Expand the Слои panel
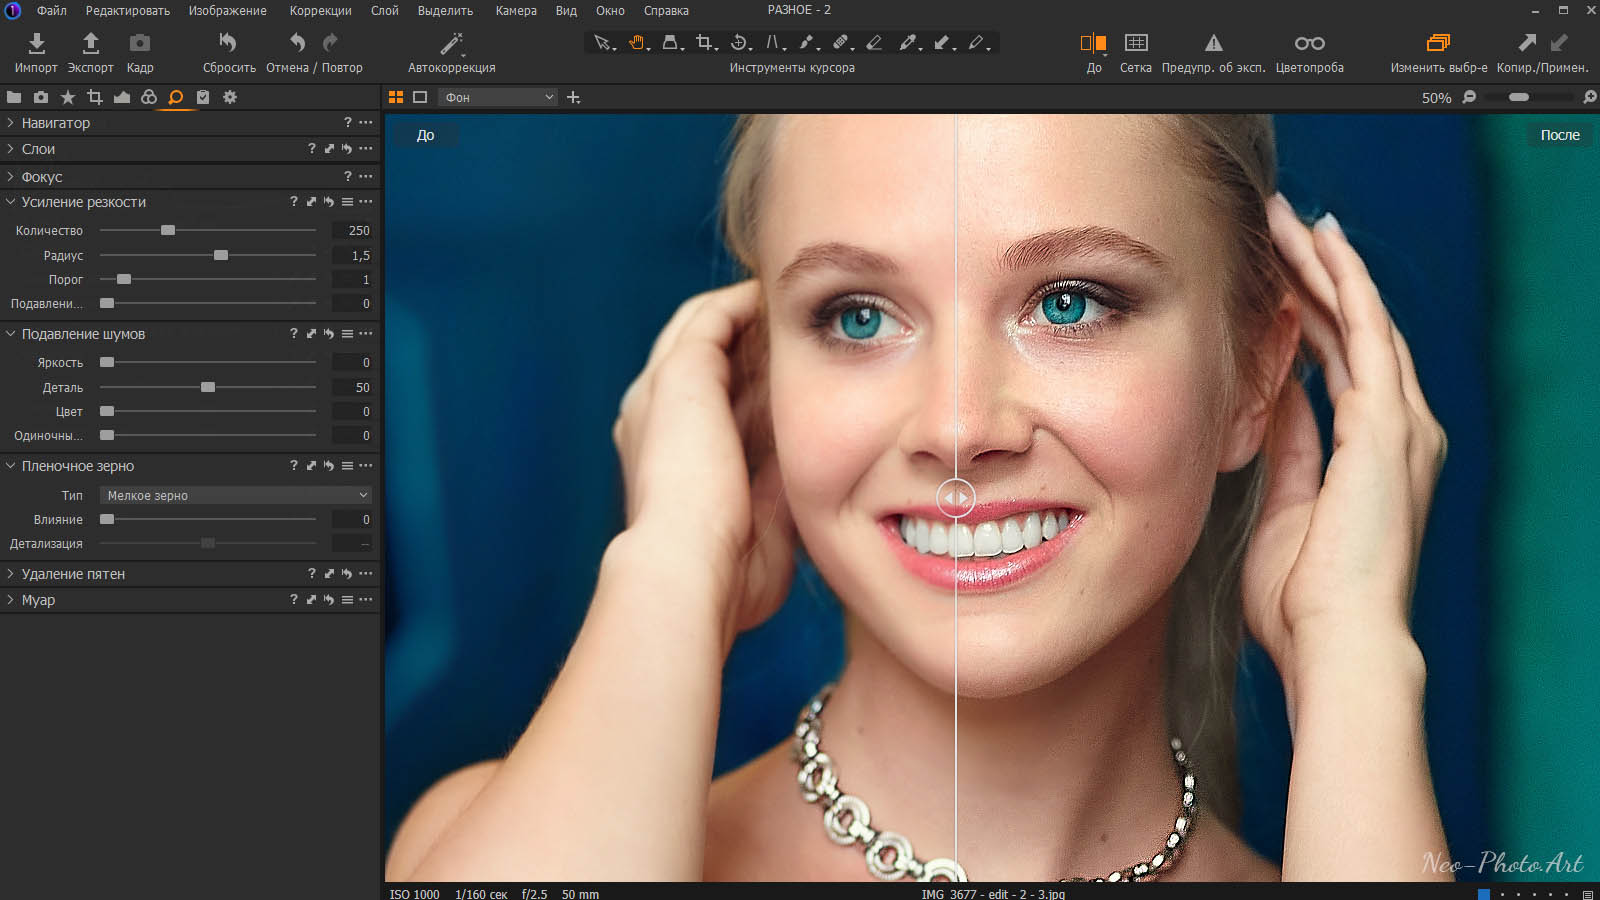 coord(11,149)
